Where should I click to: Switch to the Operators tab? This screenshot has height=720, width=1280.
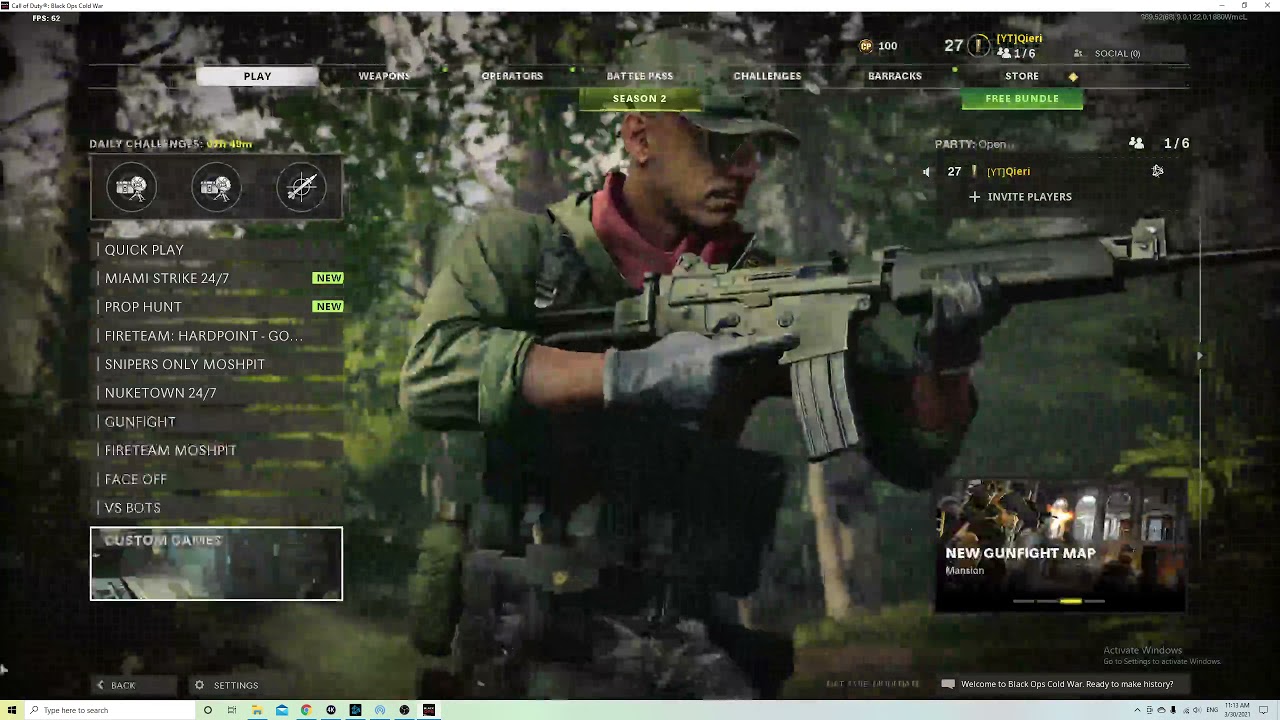click(512, 76)
